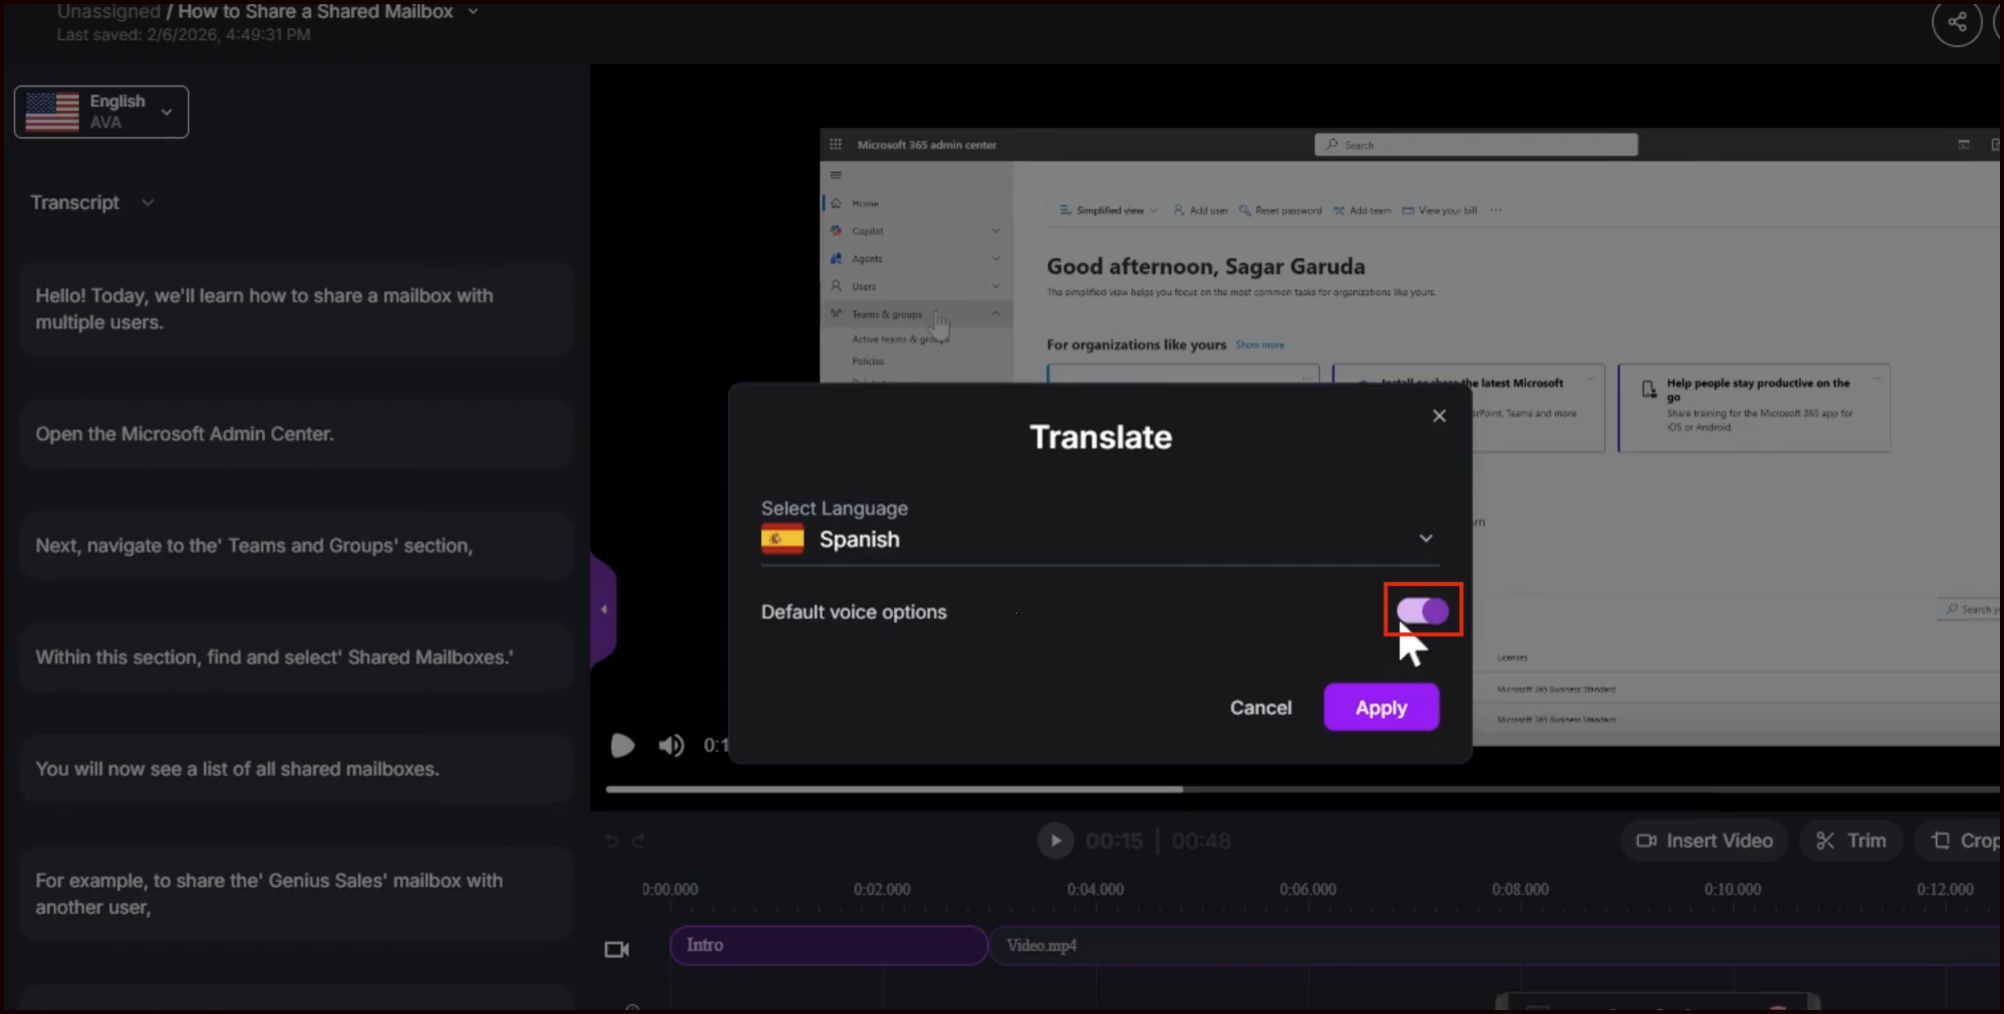The image size is (2004, 1014).
Task: Click the Insert Video button
Action: click(1704, 841)
